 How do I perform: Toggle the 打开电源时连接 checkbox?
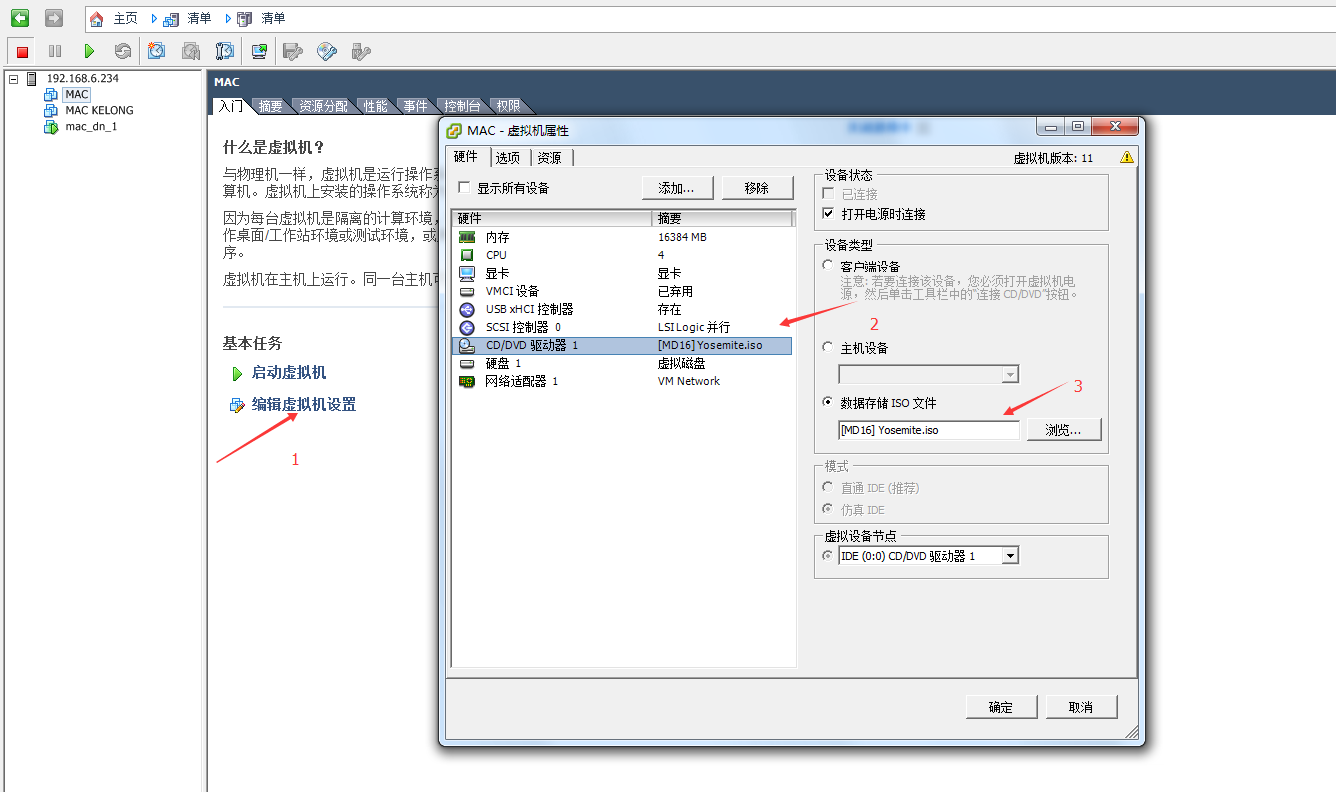[827, 213]
